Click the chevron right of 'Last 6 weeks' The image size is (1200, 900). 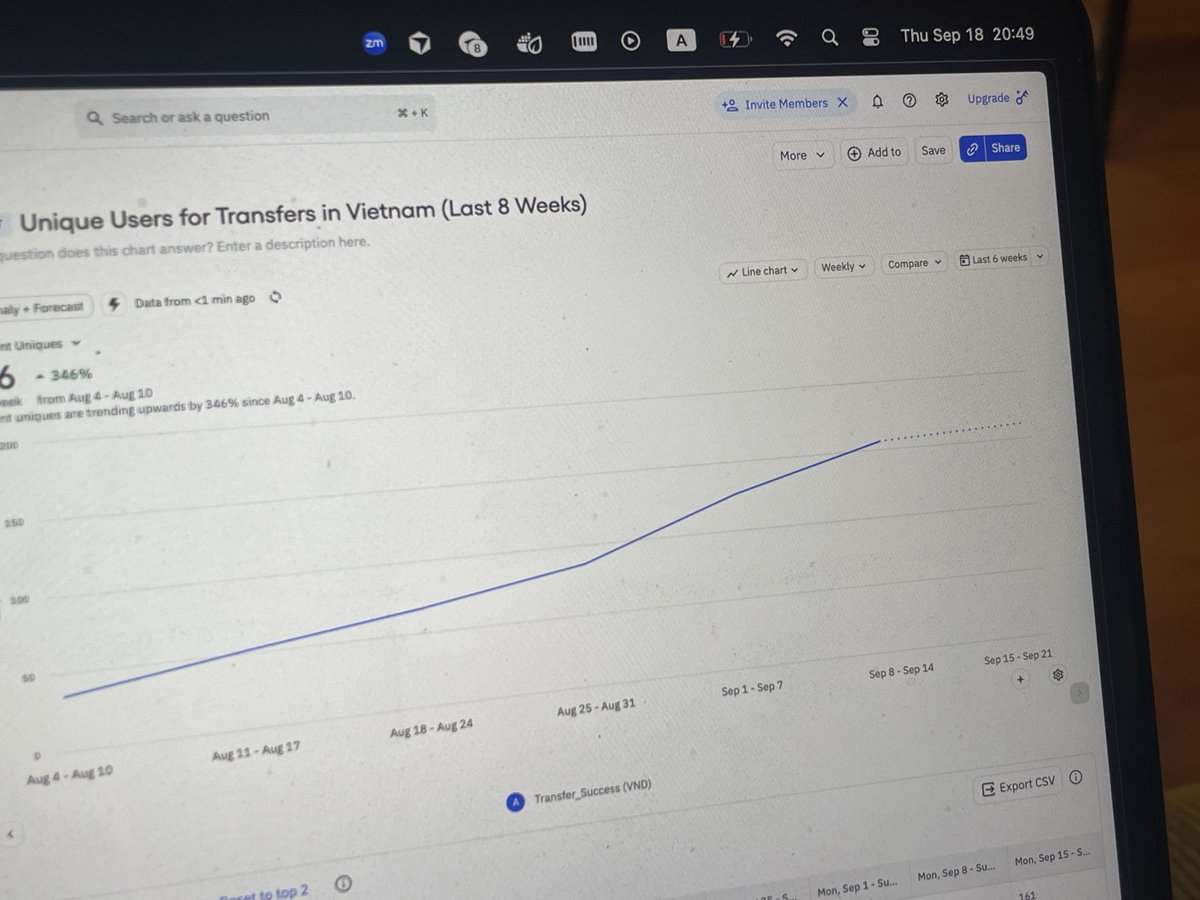1039,256
